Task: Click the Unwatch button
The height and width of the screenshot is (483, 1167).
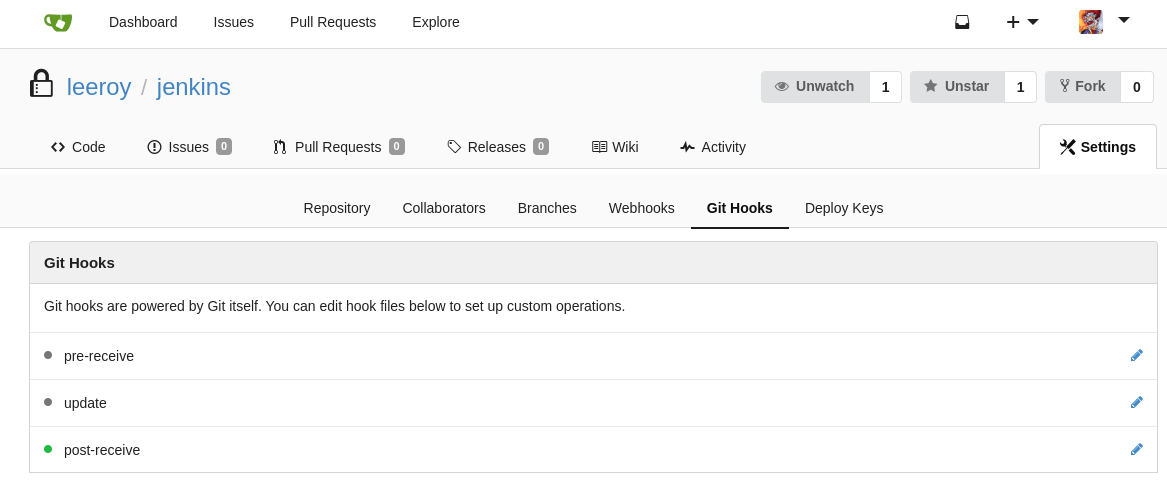Action: pyautogui.click(x=815, y=87)
